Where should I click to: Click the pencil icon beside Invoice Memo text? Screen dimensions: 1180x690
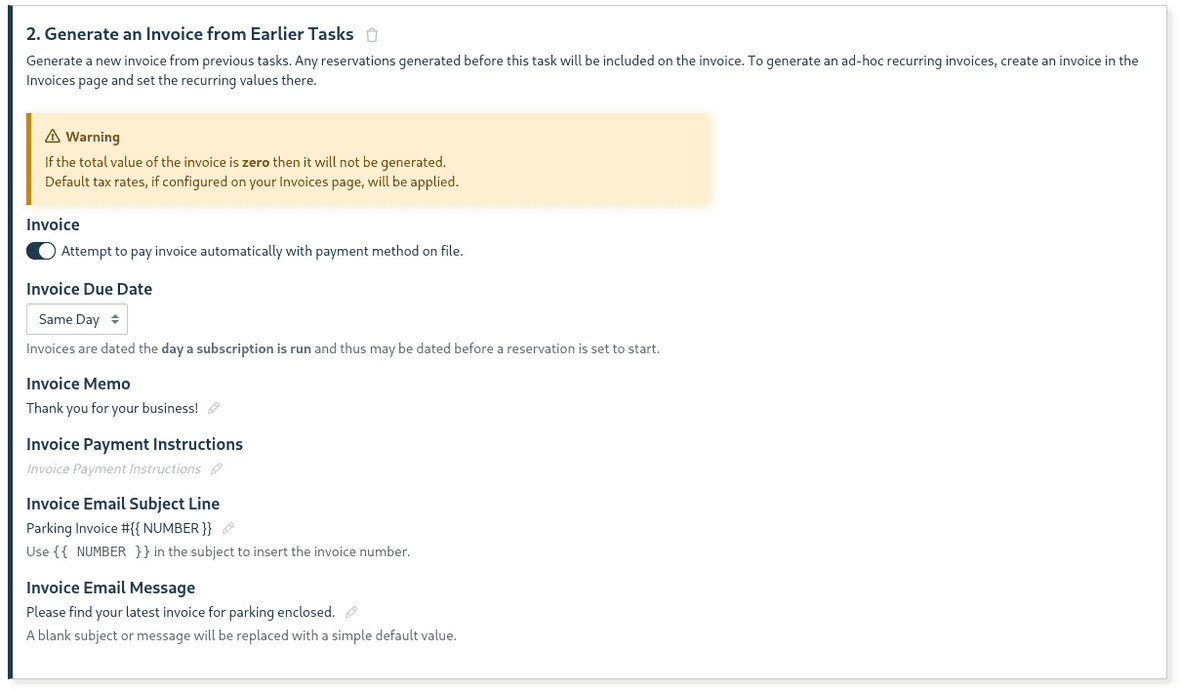pos(213,408)
